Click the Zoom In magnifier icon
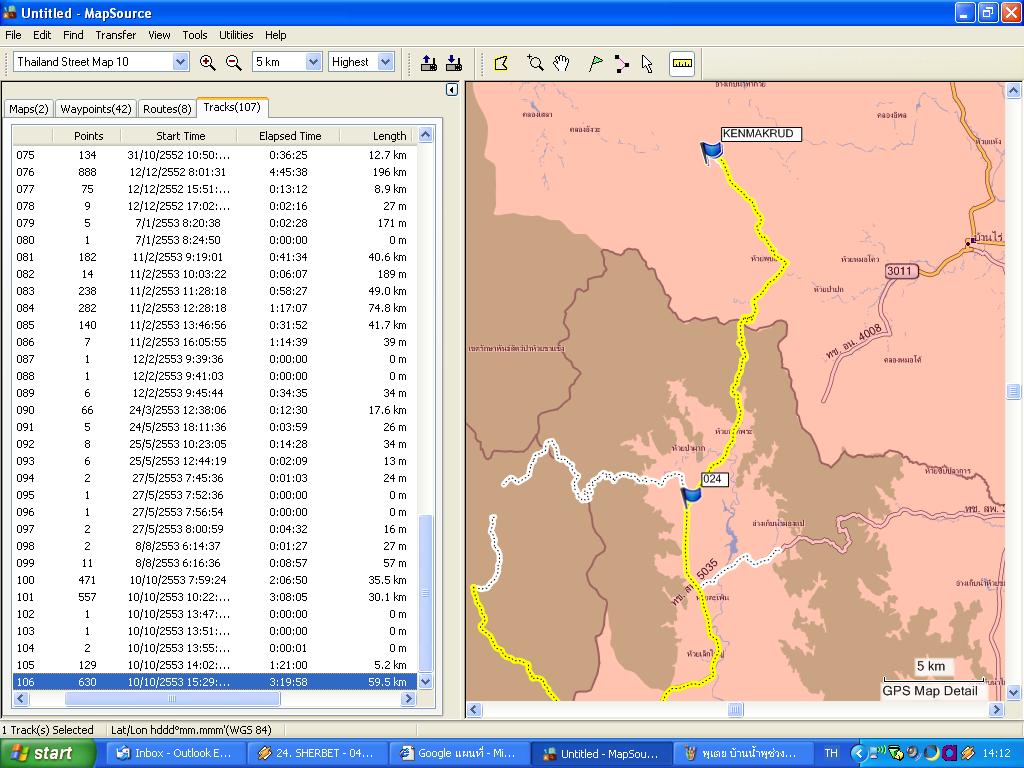This screenshot has width=1024, height=768. click(x=208, y=62)
